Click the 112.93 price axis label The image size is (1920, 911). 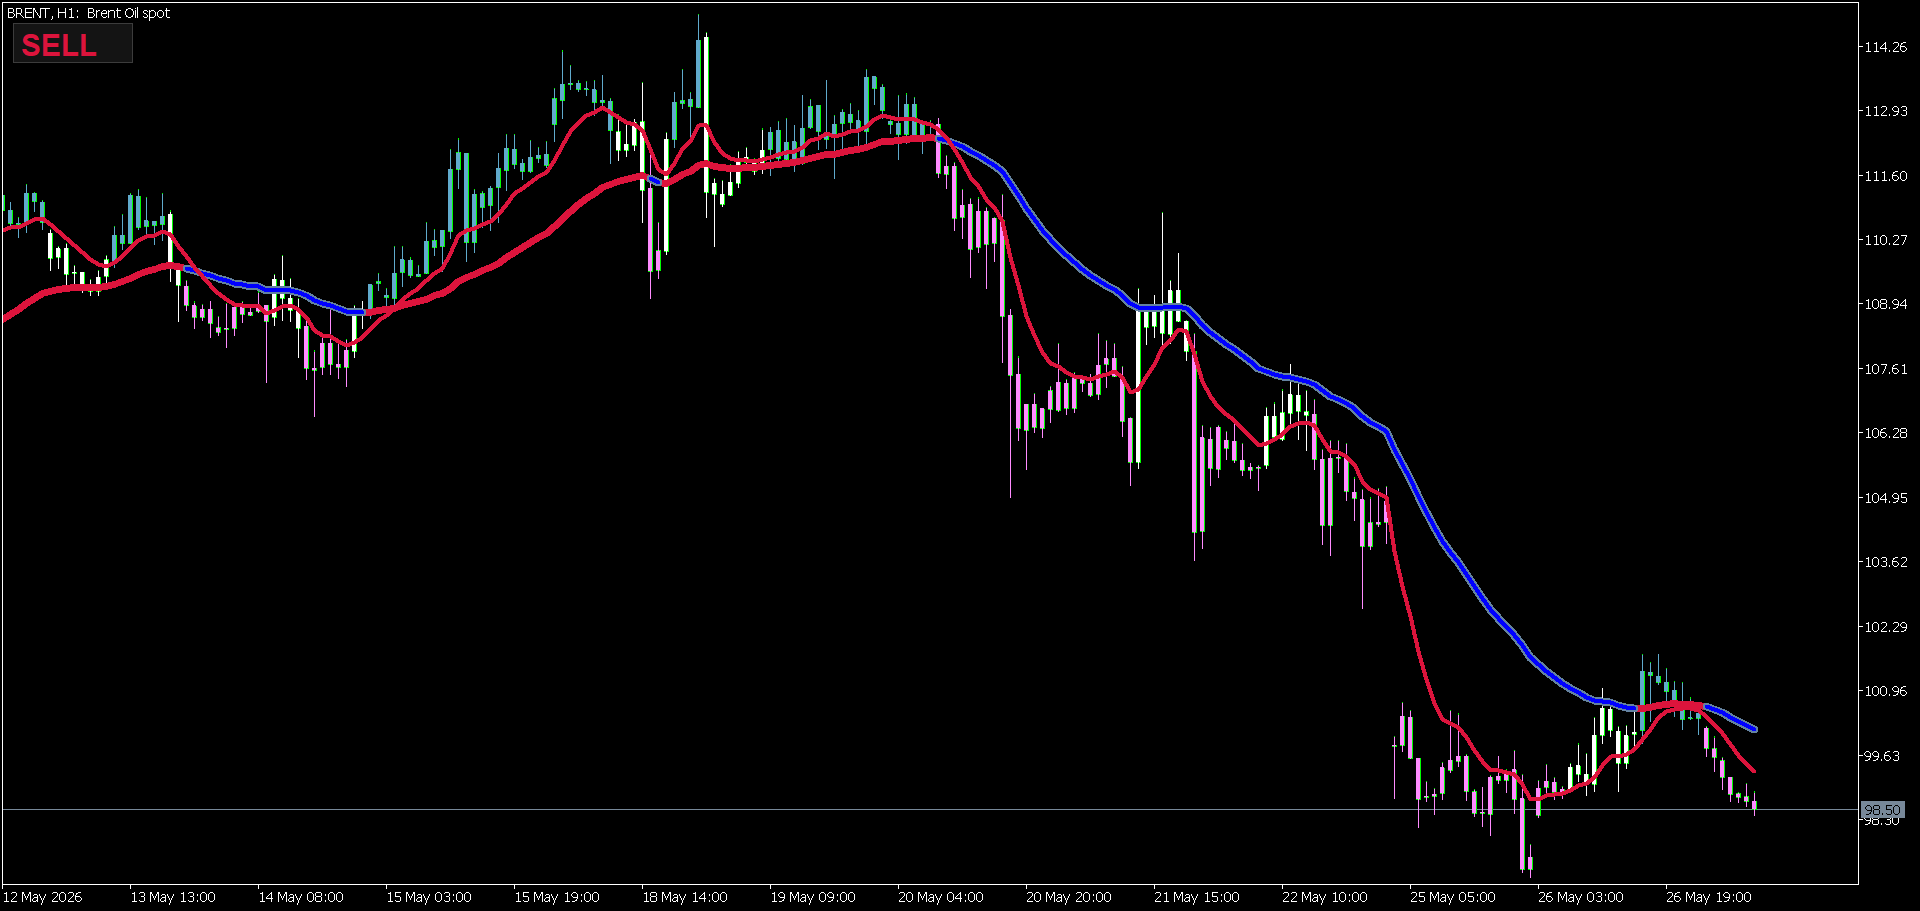click(x=1885, y=111)
